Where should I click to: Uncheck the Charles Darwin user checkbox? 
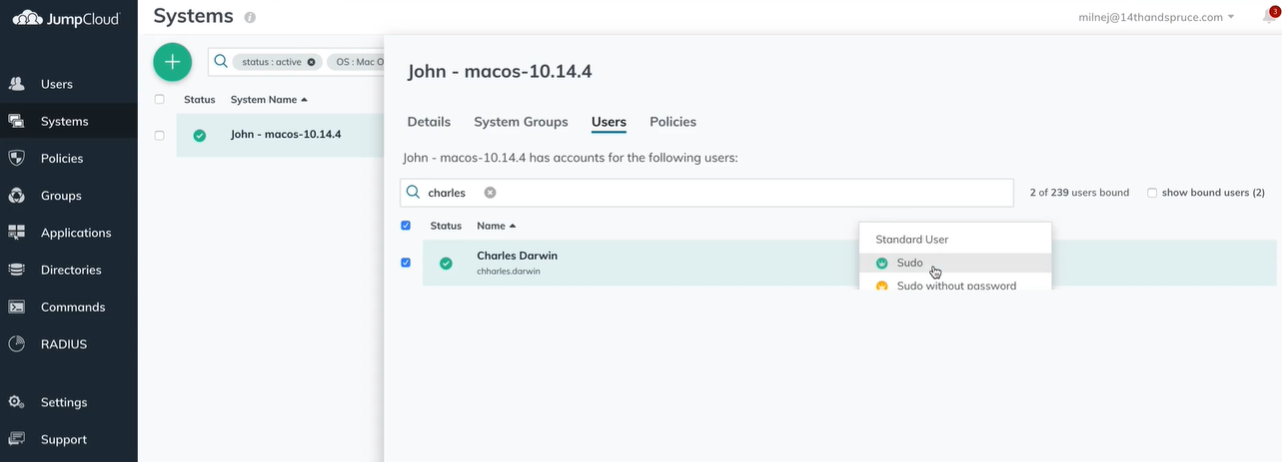tap(405, 263)
